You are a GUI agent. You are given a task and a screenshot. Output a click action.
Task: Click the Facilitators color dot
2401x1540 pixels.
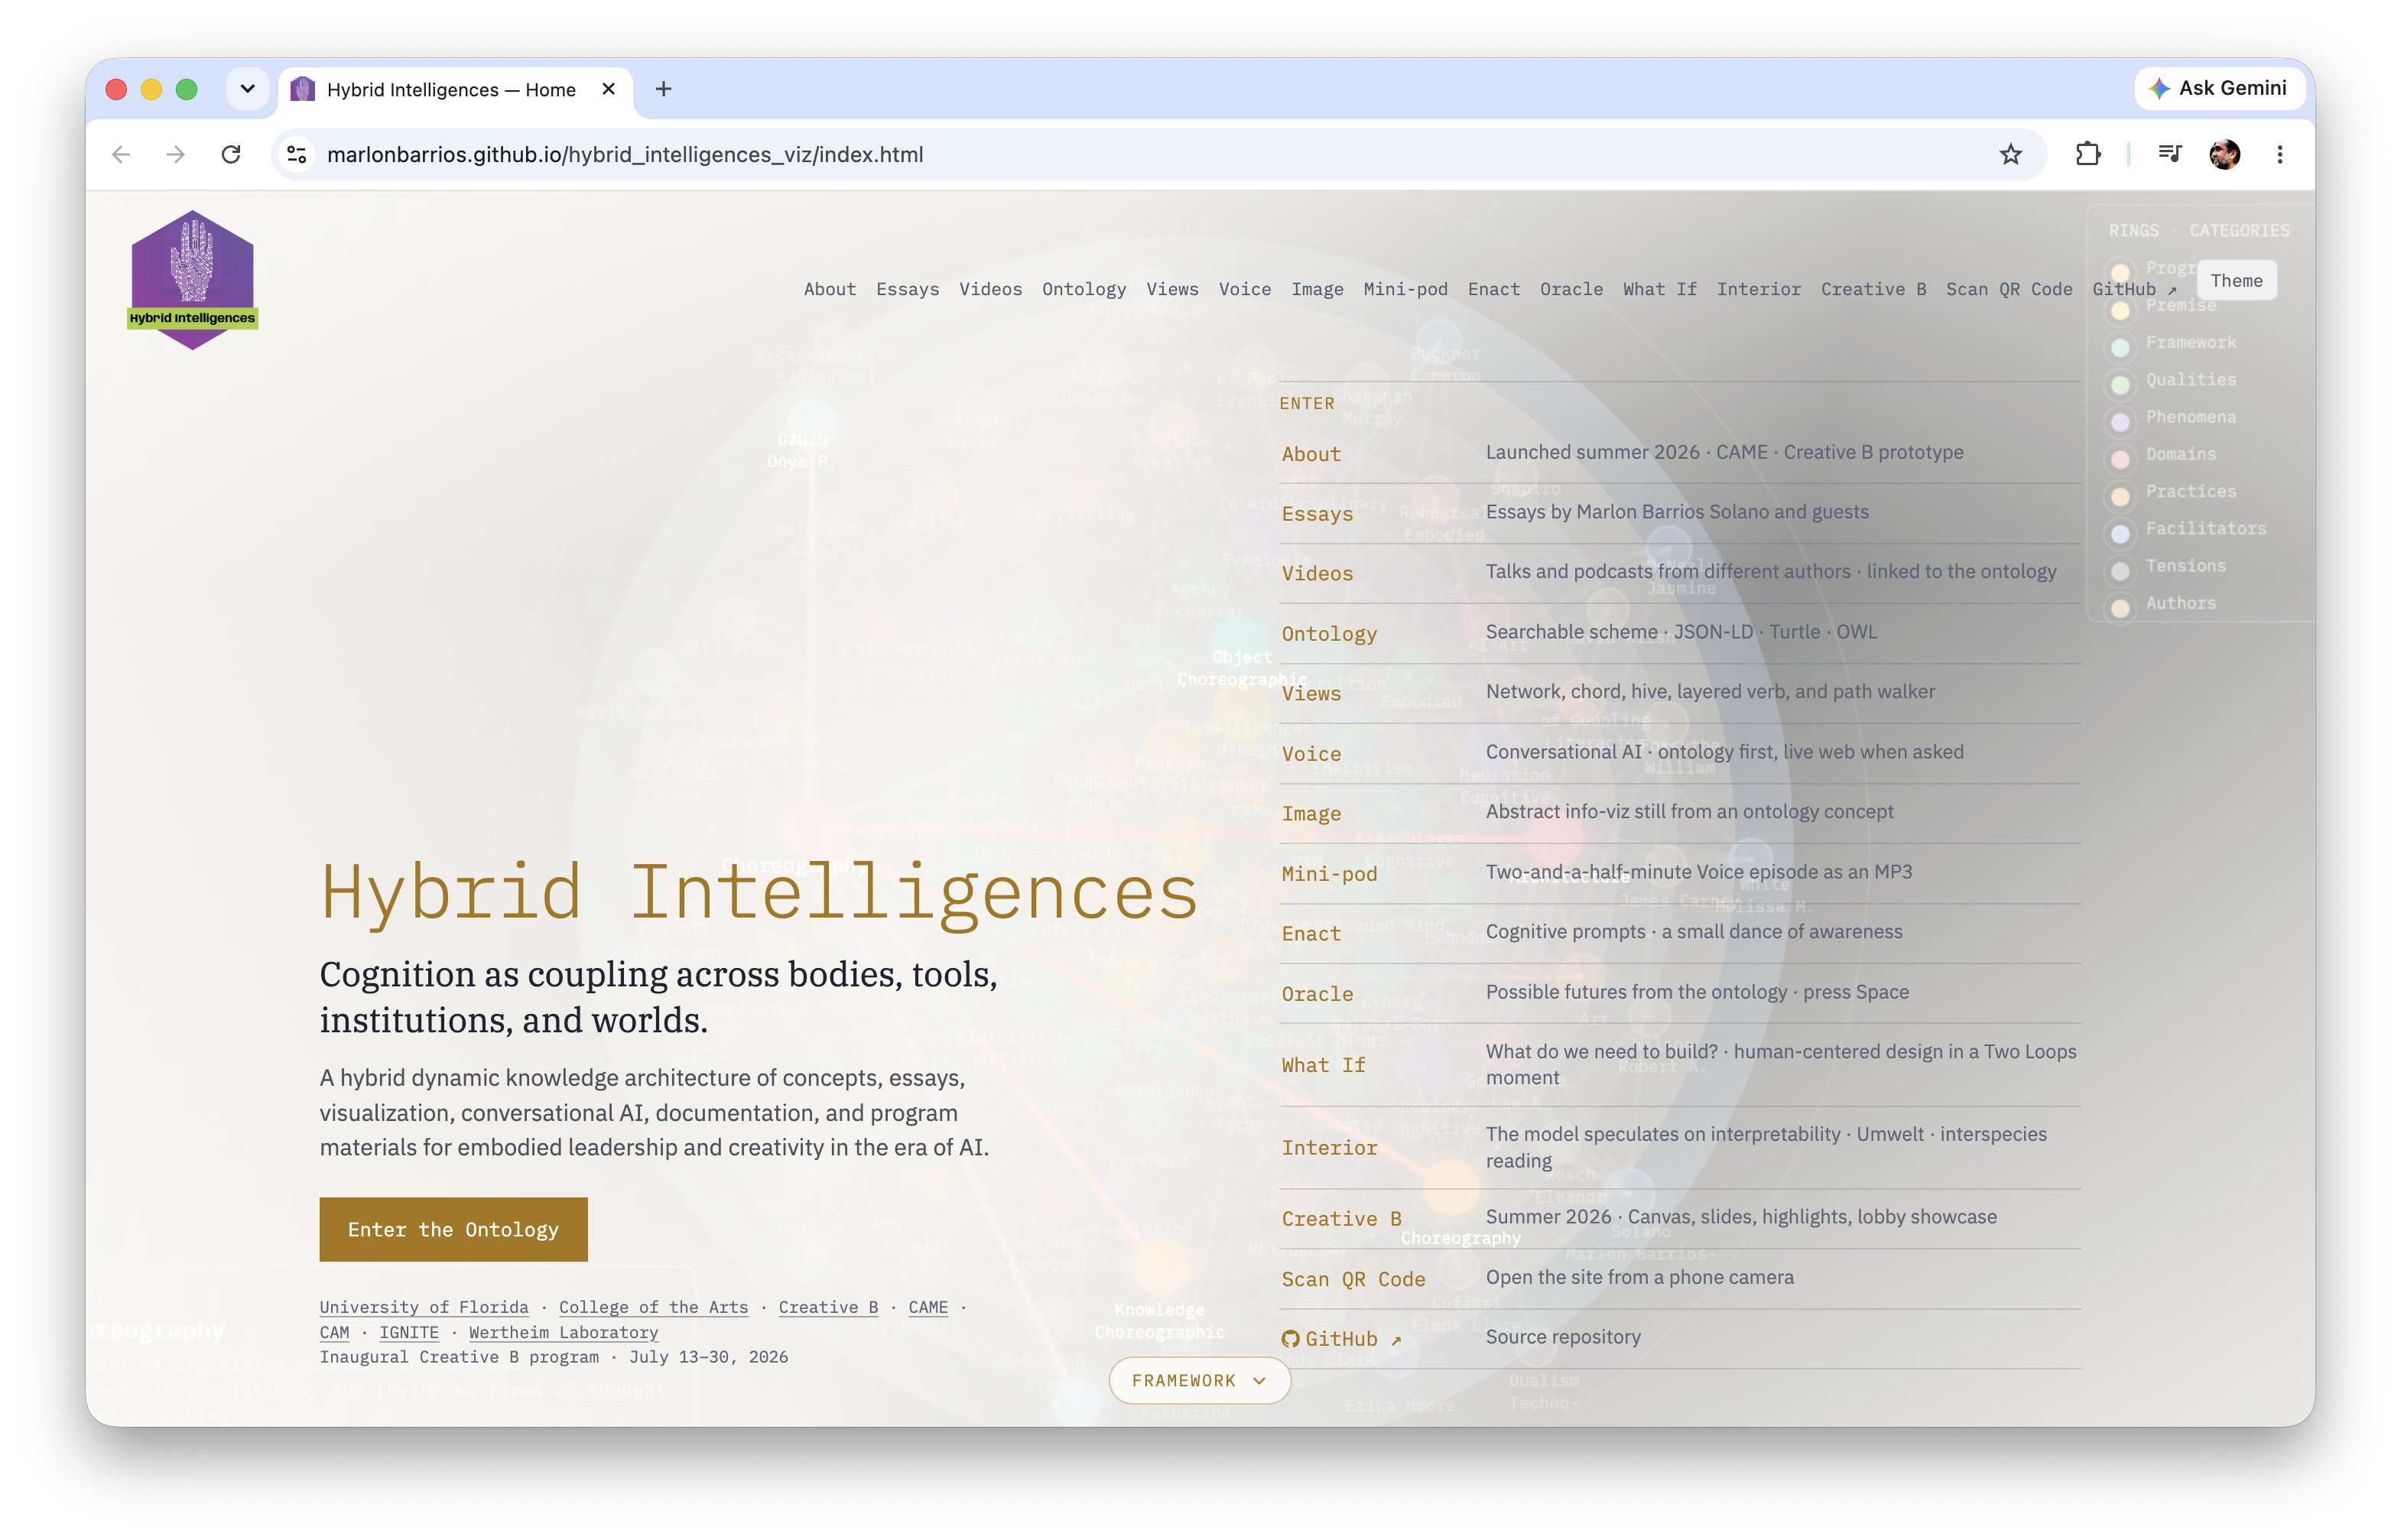pyautogui.click(x=2119, y=533)
